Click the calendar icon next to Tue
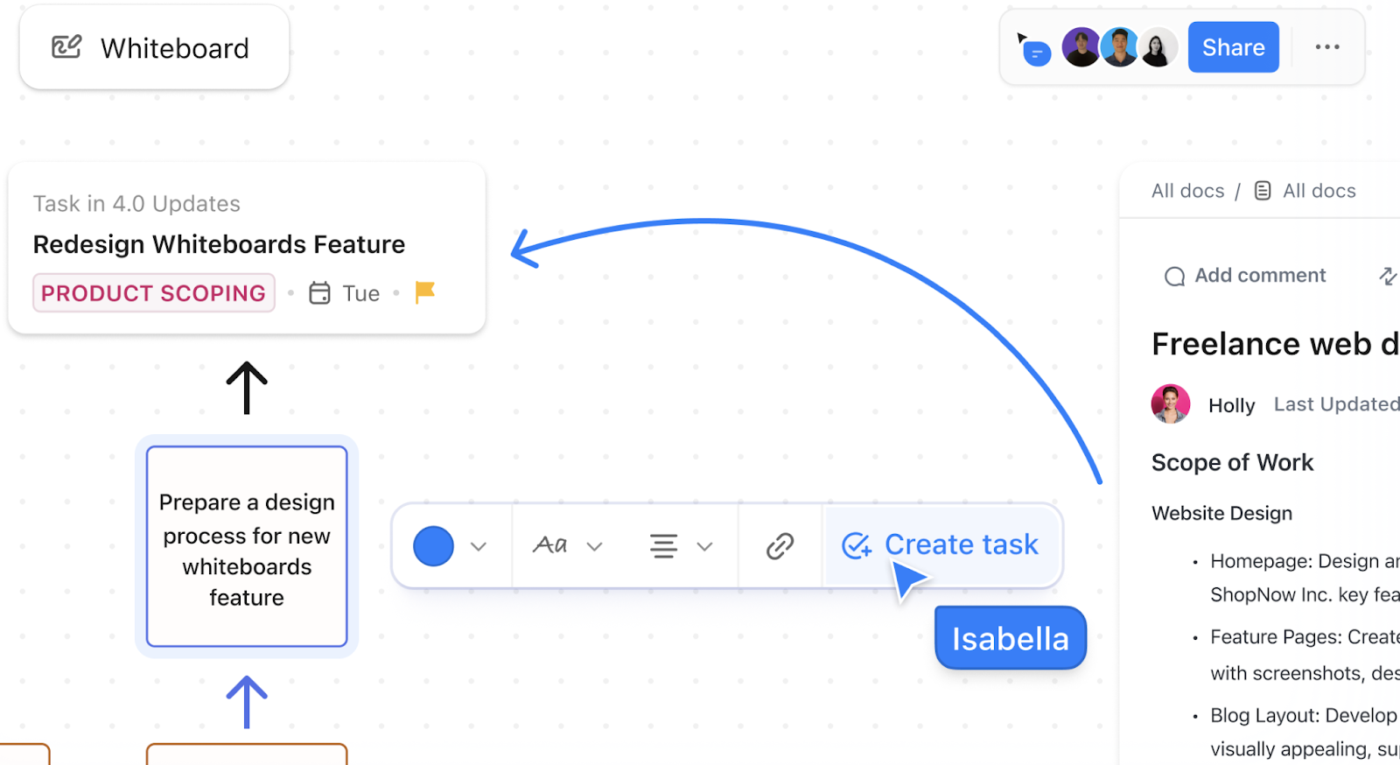Screen dimensions: 1400x765 click(318, 292)
